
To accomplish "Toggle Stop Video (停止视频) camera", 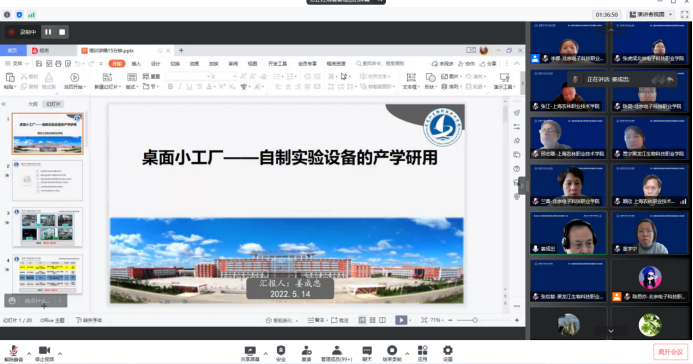I will 44,353.
